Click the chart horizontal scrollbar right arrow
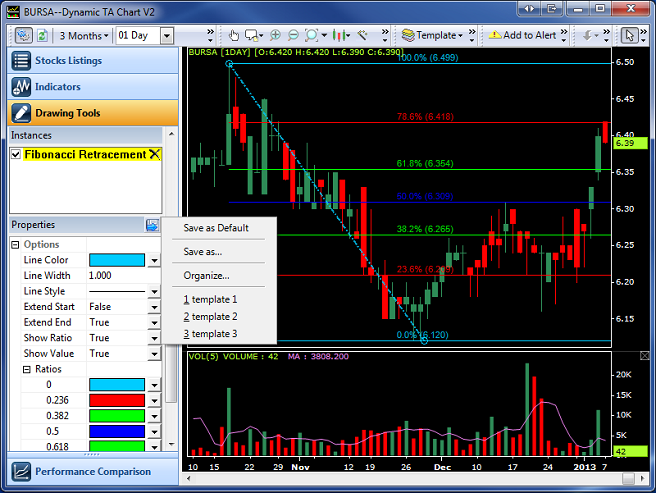 643,478
